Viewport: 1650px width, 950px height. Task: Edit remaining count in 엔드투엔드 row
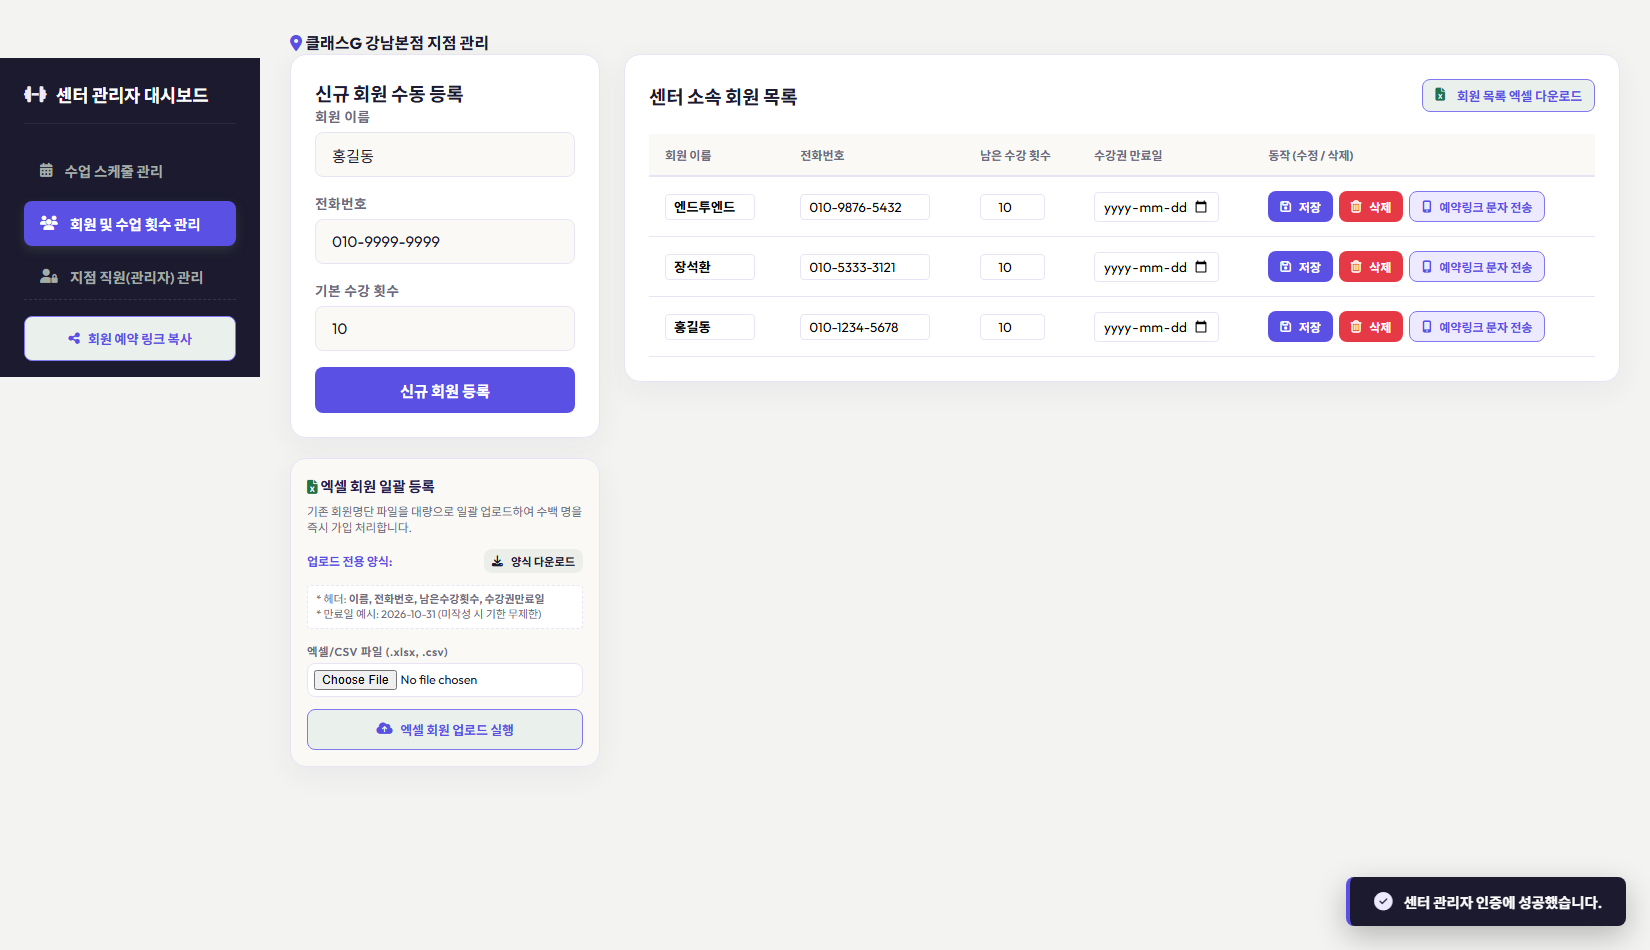tap(1012, 207)
